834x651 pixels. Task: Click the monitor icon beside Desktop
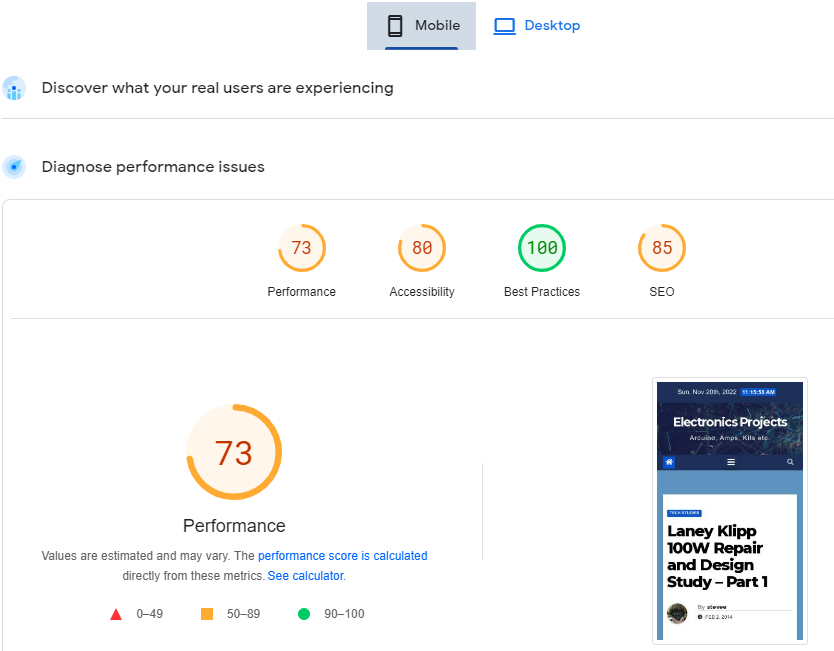pos(505,26)
